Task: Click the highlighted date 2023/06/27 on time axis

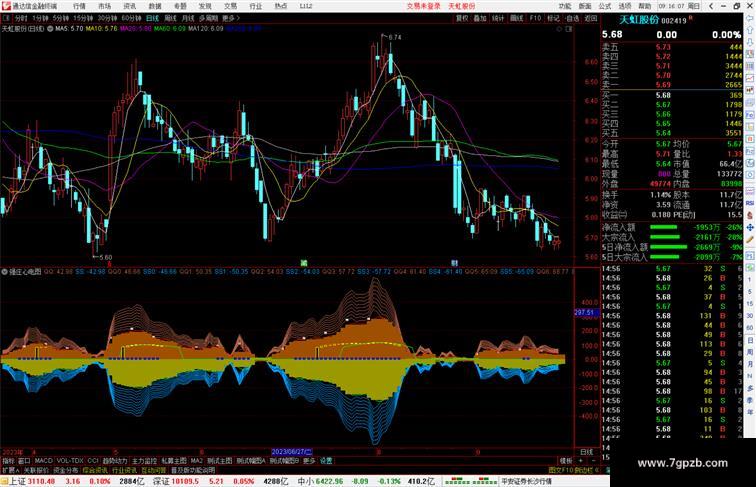Action: point(292,452)
